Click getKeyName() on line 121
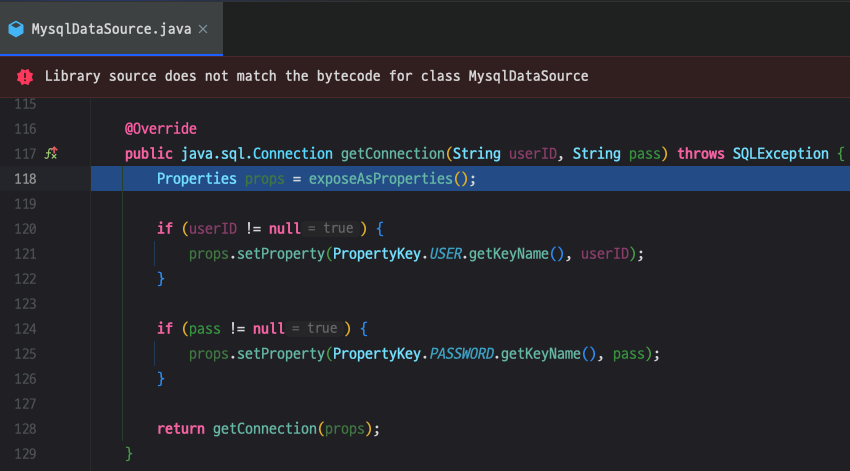The width and height of the screenshot is (850, 471). [517, 254]
